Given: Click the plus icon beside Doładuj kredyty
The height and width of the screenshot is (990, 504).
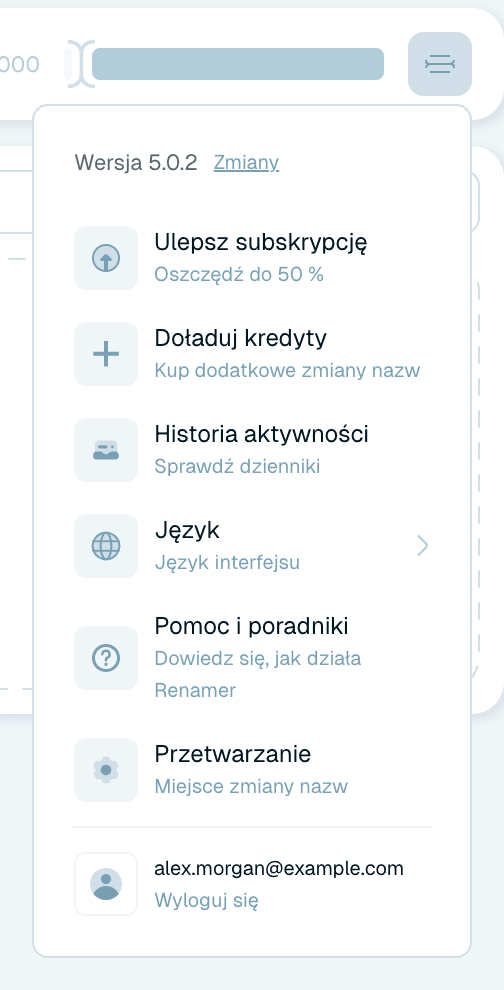Looking at the screenshot, I should [106, 354].
